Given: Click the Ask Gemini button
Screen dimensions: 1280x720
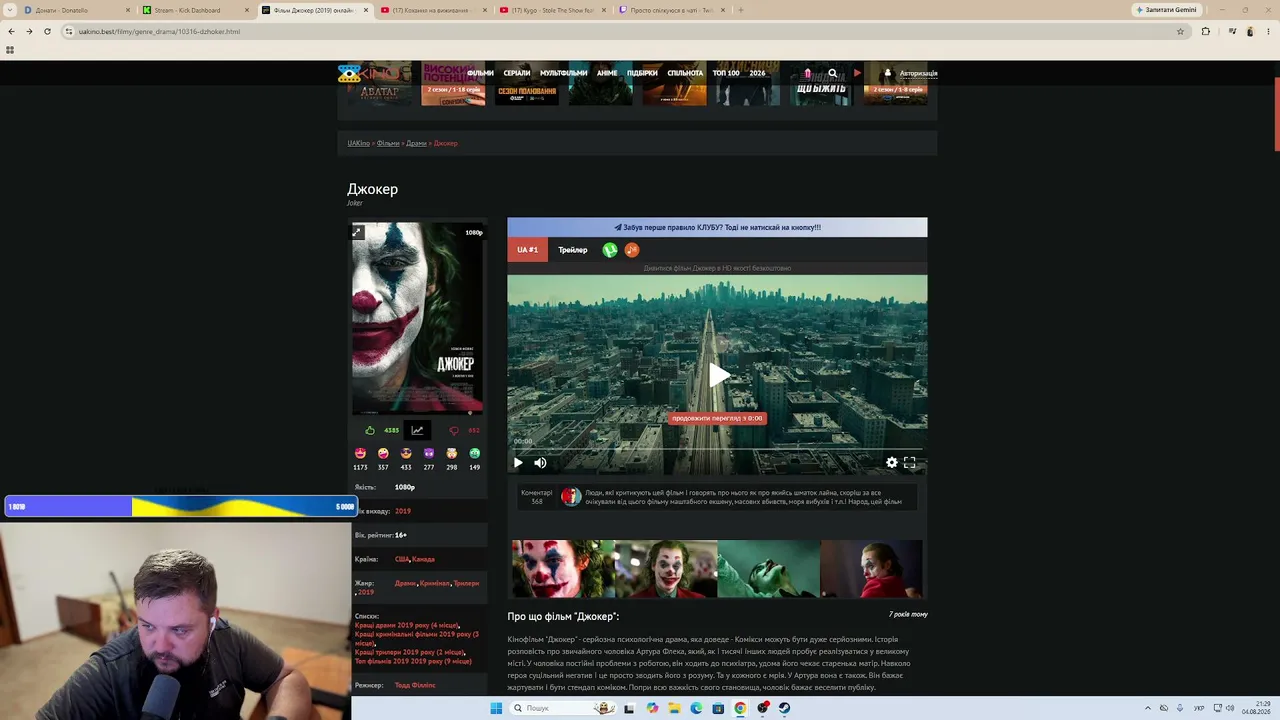Looking at the screenshot, I should point(1167,10).
